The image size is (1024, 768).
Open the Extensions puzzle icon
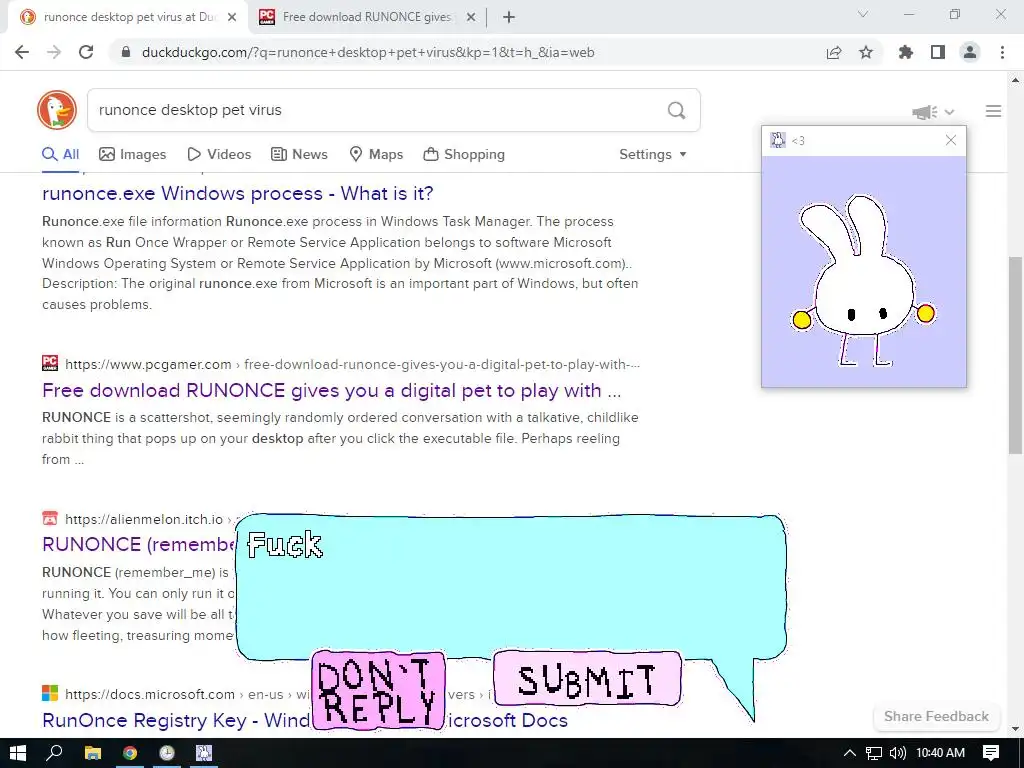[906, 52]
